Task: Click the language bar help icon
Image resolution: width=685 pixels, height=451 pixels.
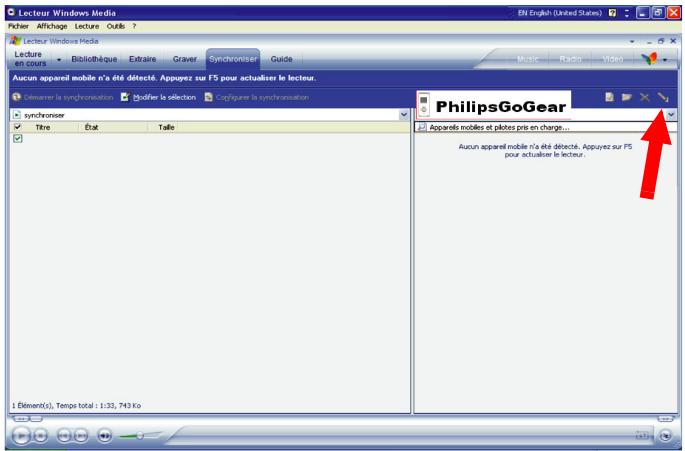Action: click(612, 13)
